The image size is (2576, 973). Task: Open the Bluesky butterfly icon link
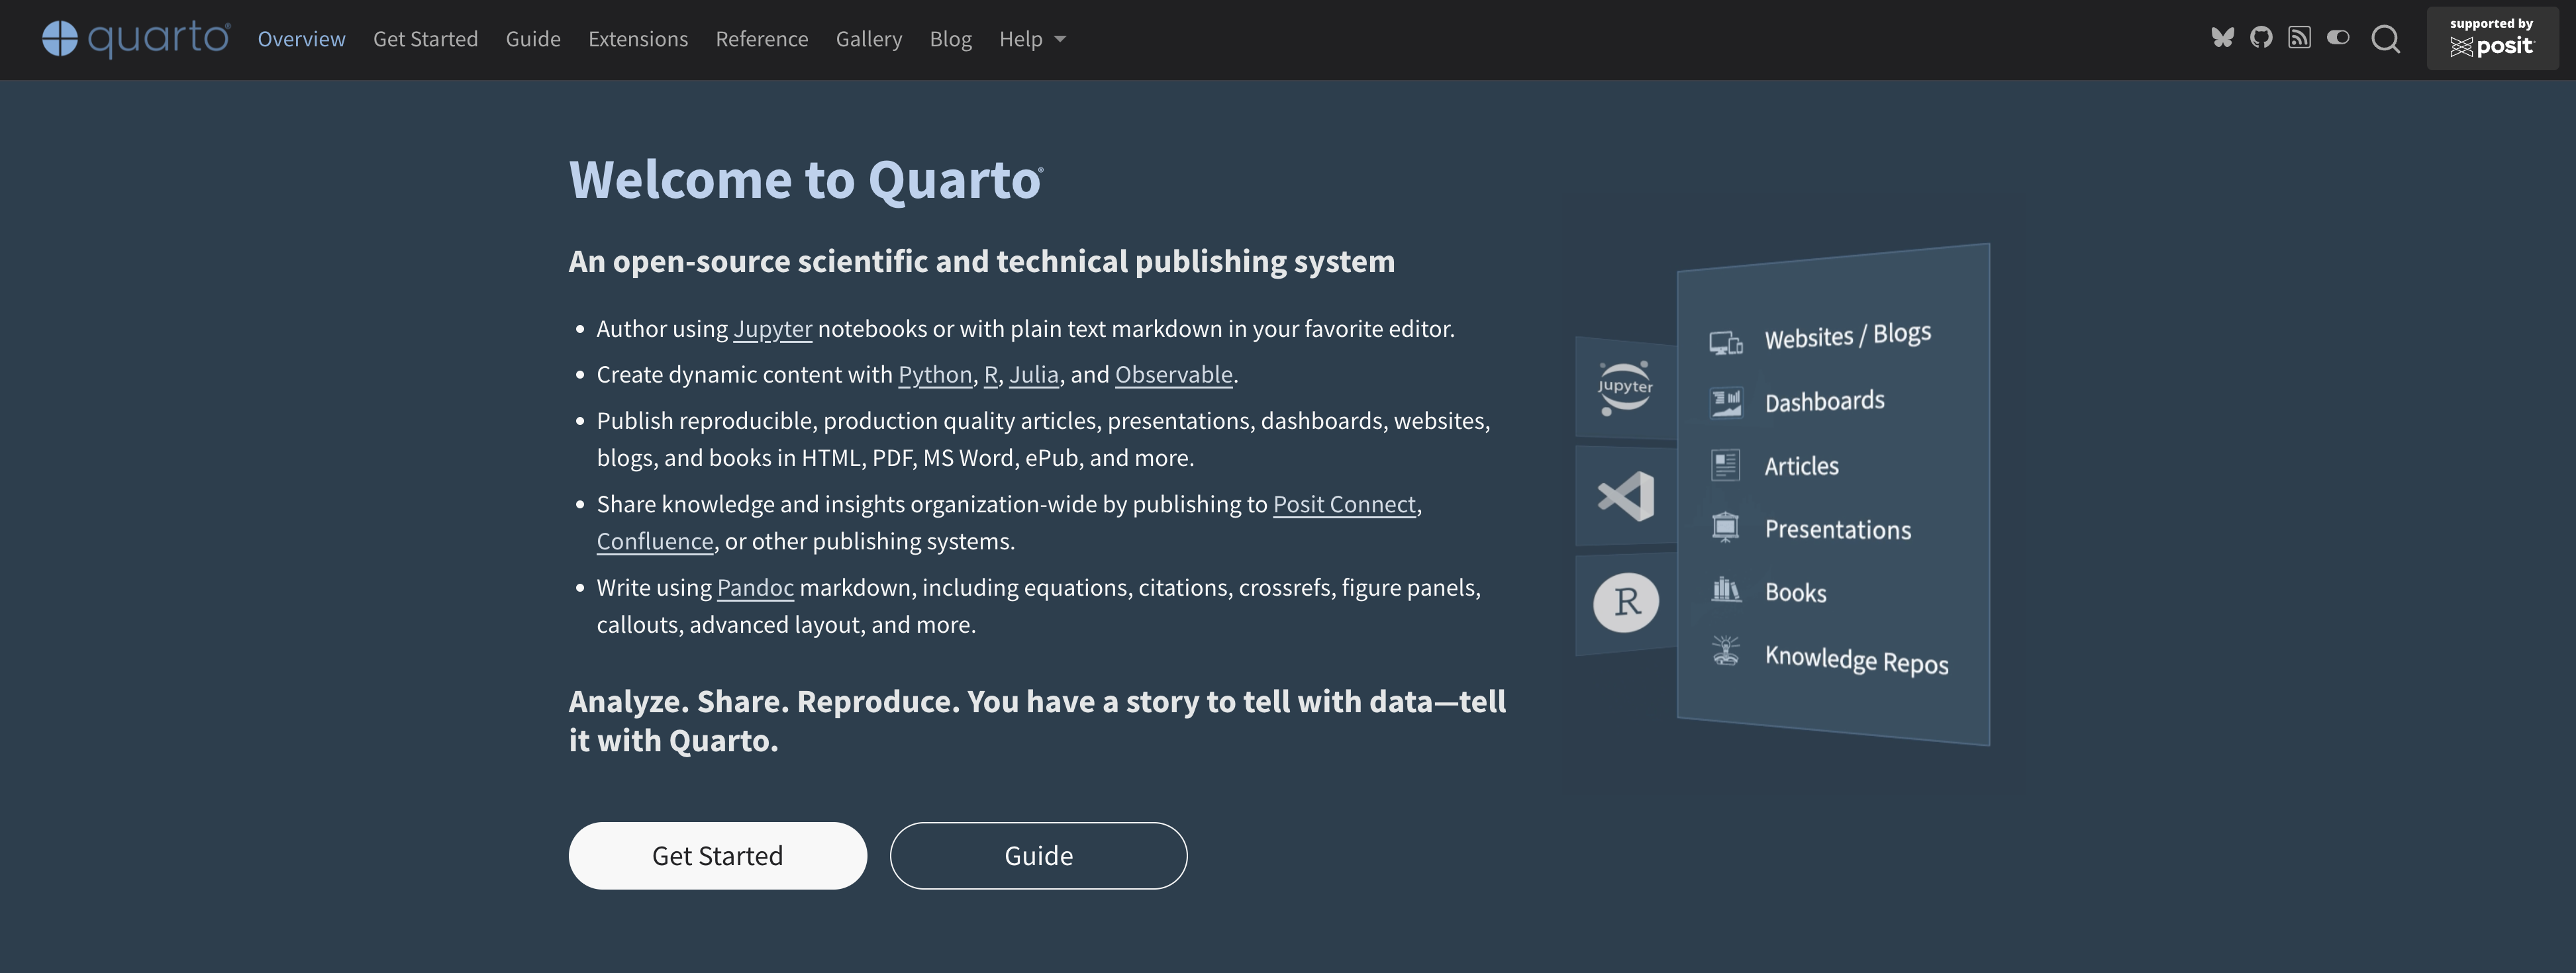(x=2222, y=38)
